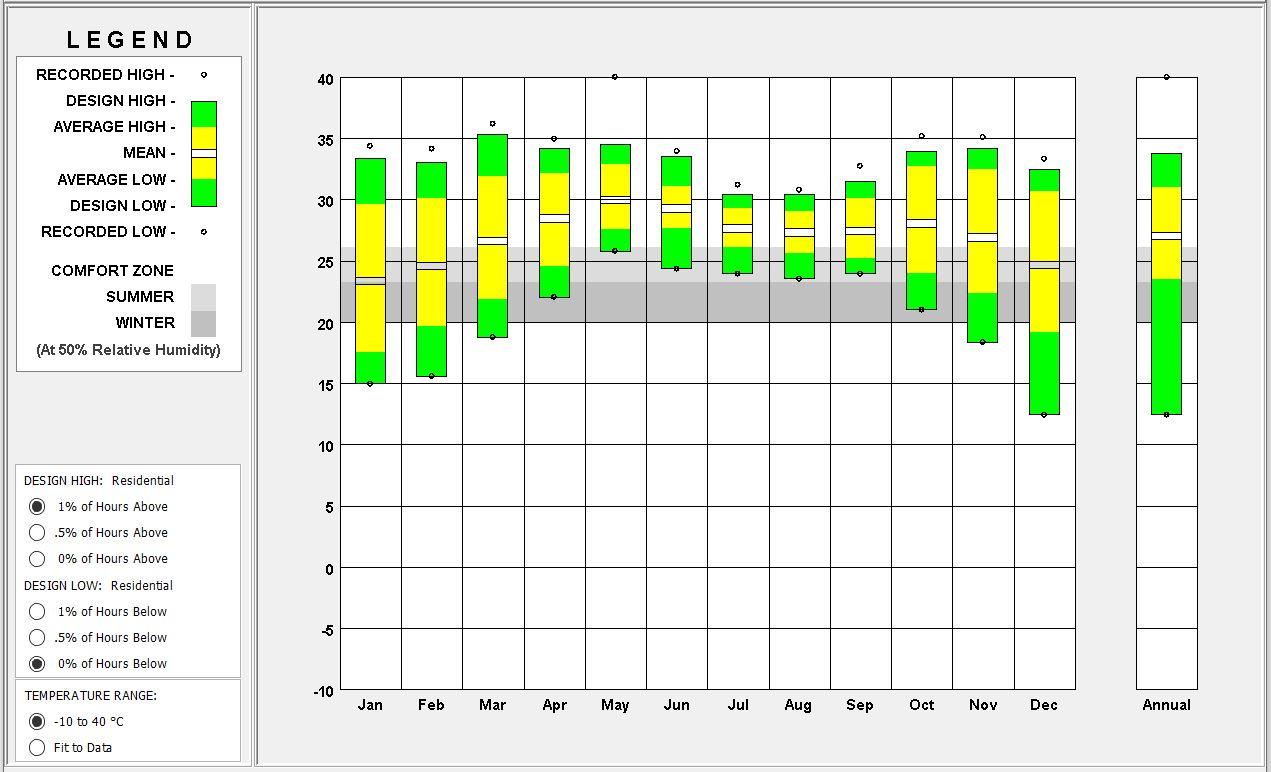Click the TEMPERATURE RANGE: heading
This screenshot has height=772, width=1271.
point(91,696)
